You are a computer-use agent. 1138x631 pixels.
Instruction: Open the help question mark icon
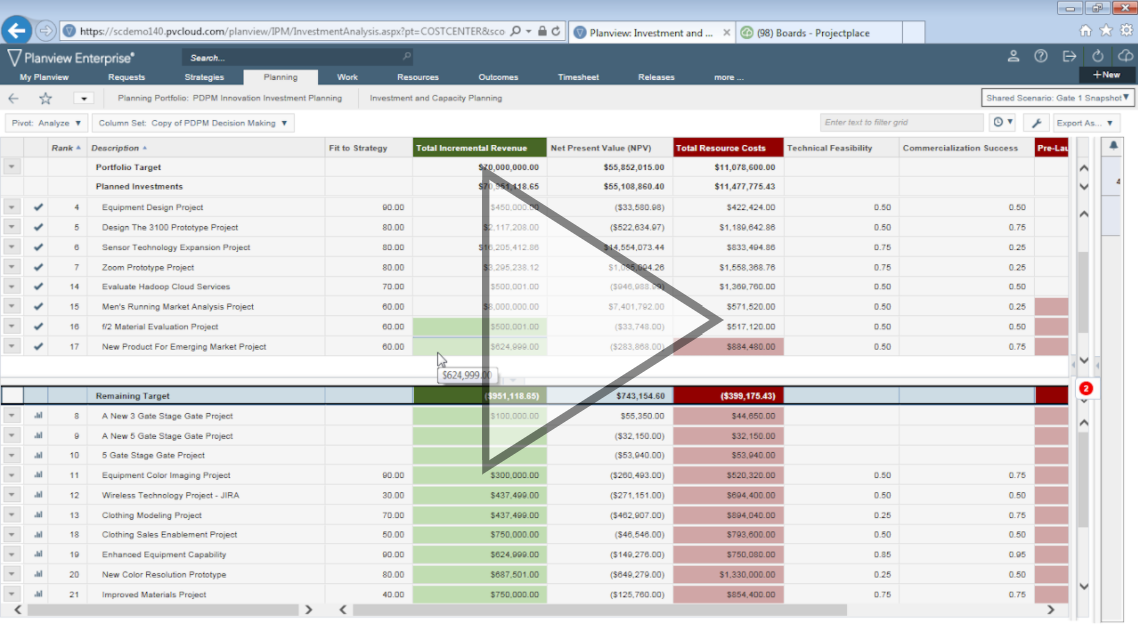coord(1041,56)
